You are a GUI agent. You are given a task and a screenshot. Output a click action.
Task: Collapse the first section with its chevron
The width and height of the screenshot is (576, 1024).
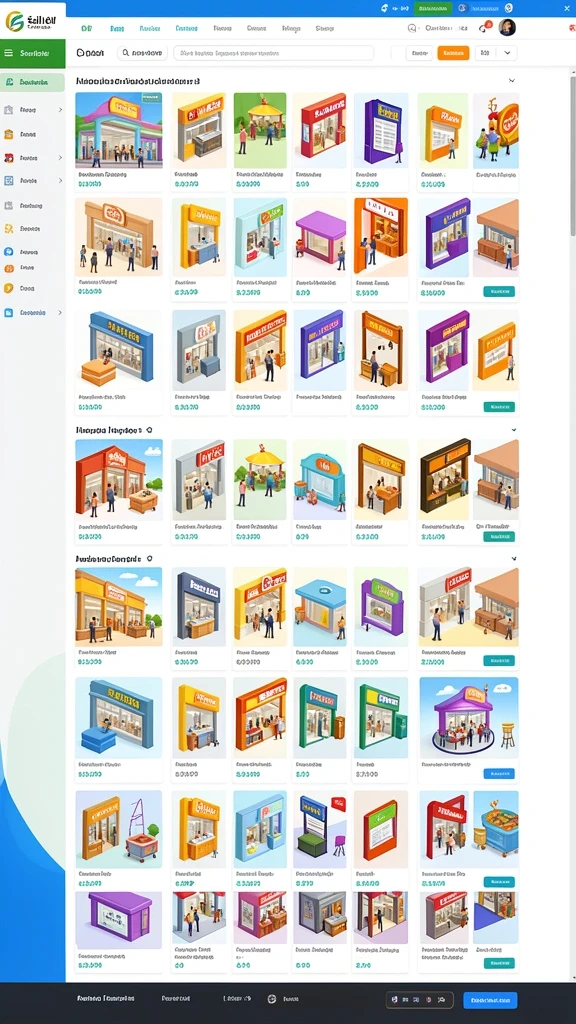[x=512, y=81]
